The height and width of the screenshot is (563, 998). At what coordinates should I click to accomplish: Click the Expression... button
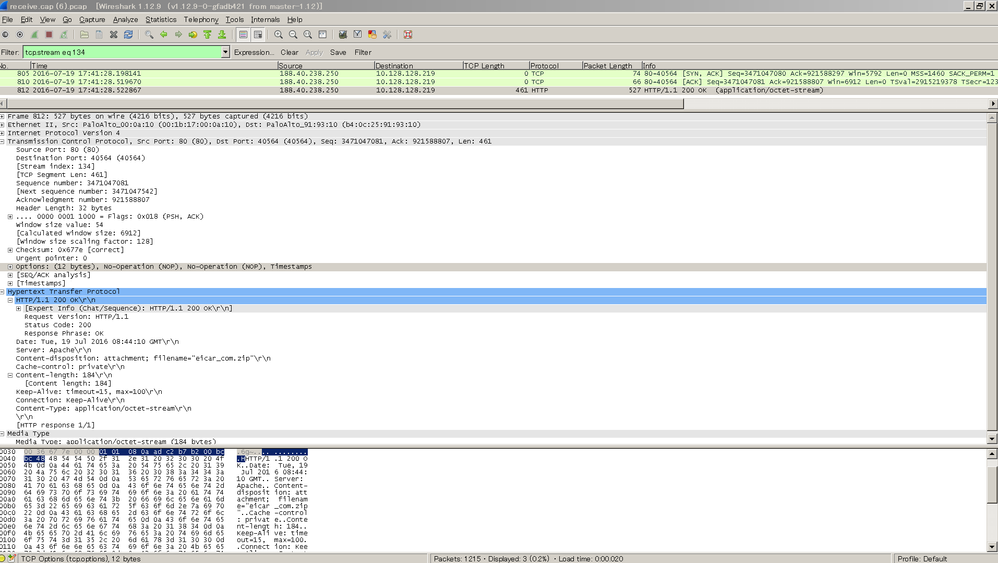253,52
